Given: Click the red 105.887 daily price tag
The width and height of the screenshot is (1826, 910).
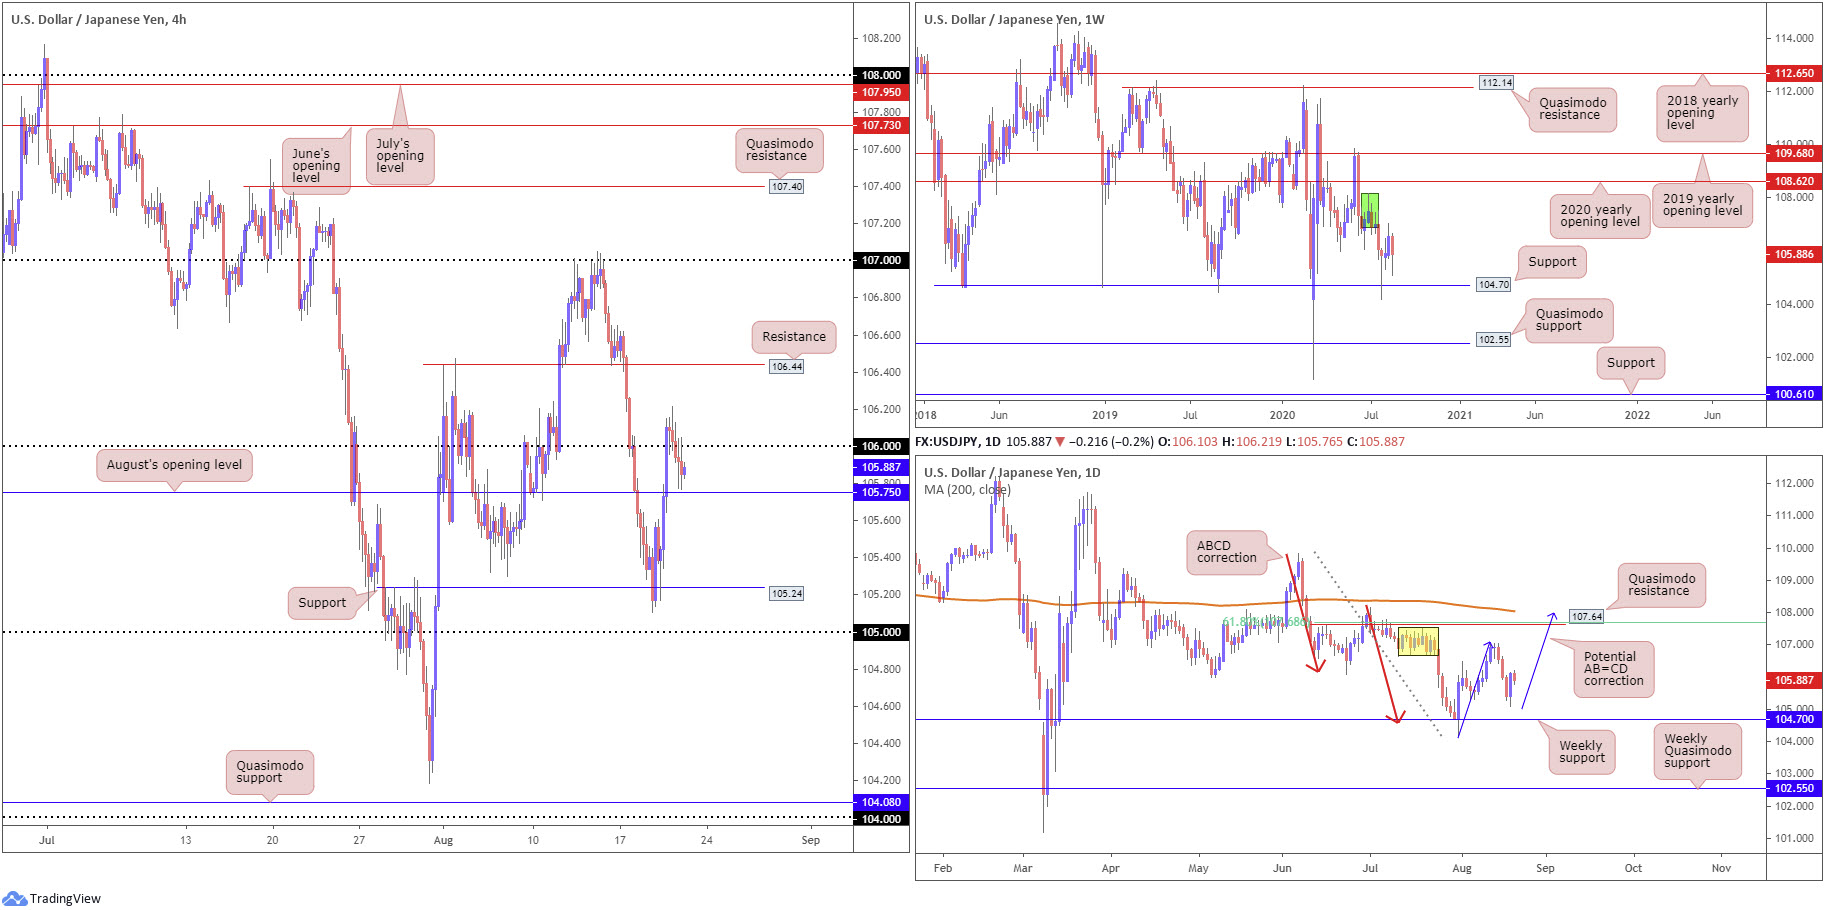Looking at the screenshot, I should click(x=1794, y=680).
